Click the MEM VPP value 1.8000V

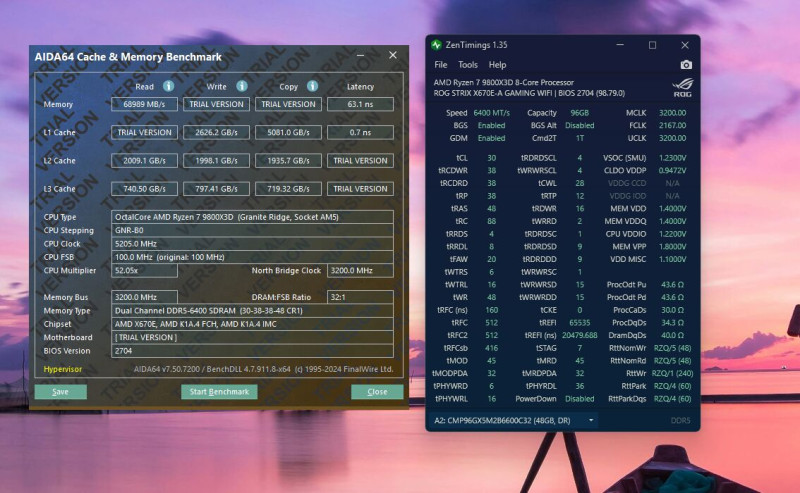672,246
